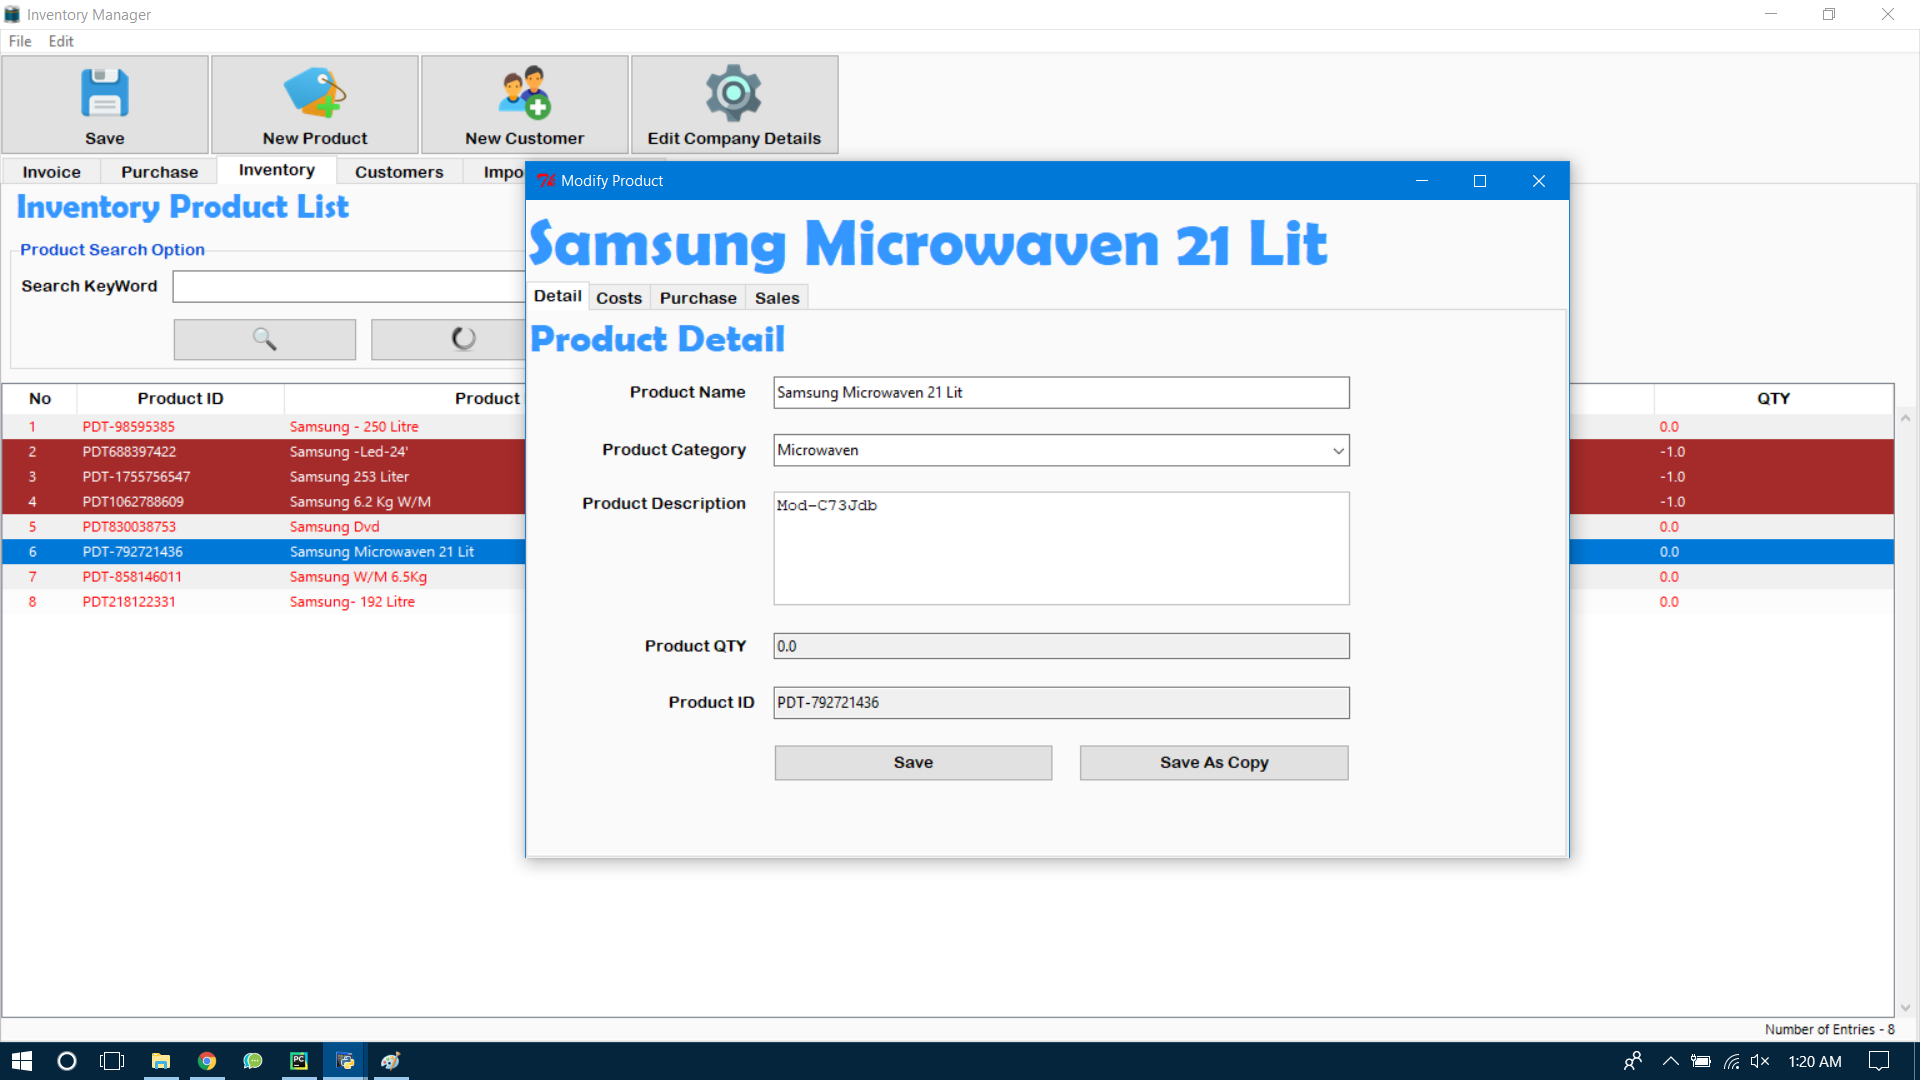This screenshot has width=1920, height=1080.
Task: Expand the Product Category dropdown
Action: pos(1337,451)
